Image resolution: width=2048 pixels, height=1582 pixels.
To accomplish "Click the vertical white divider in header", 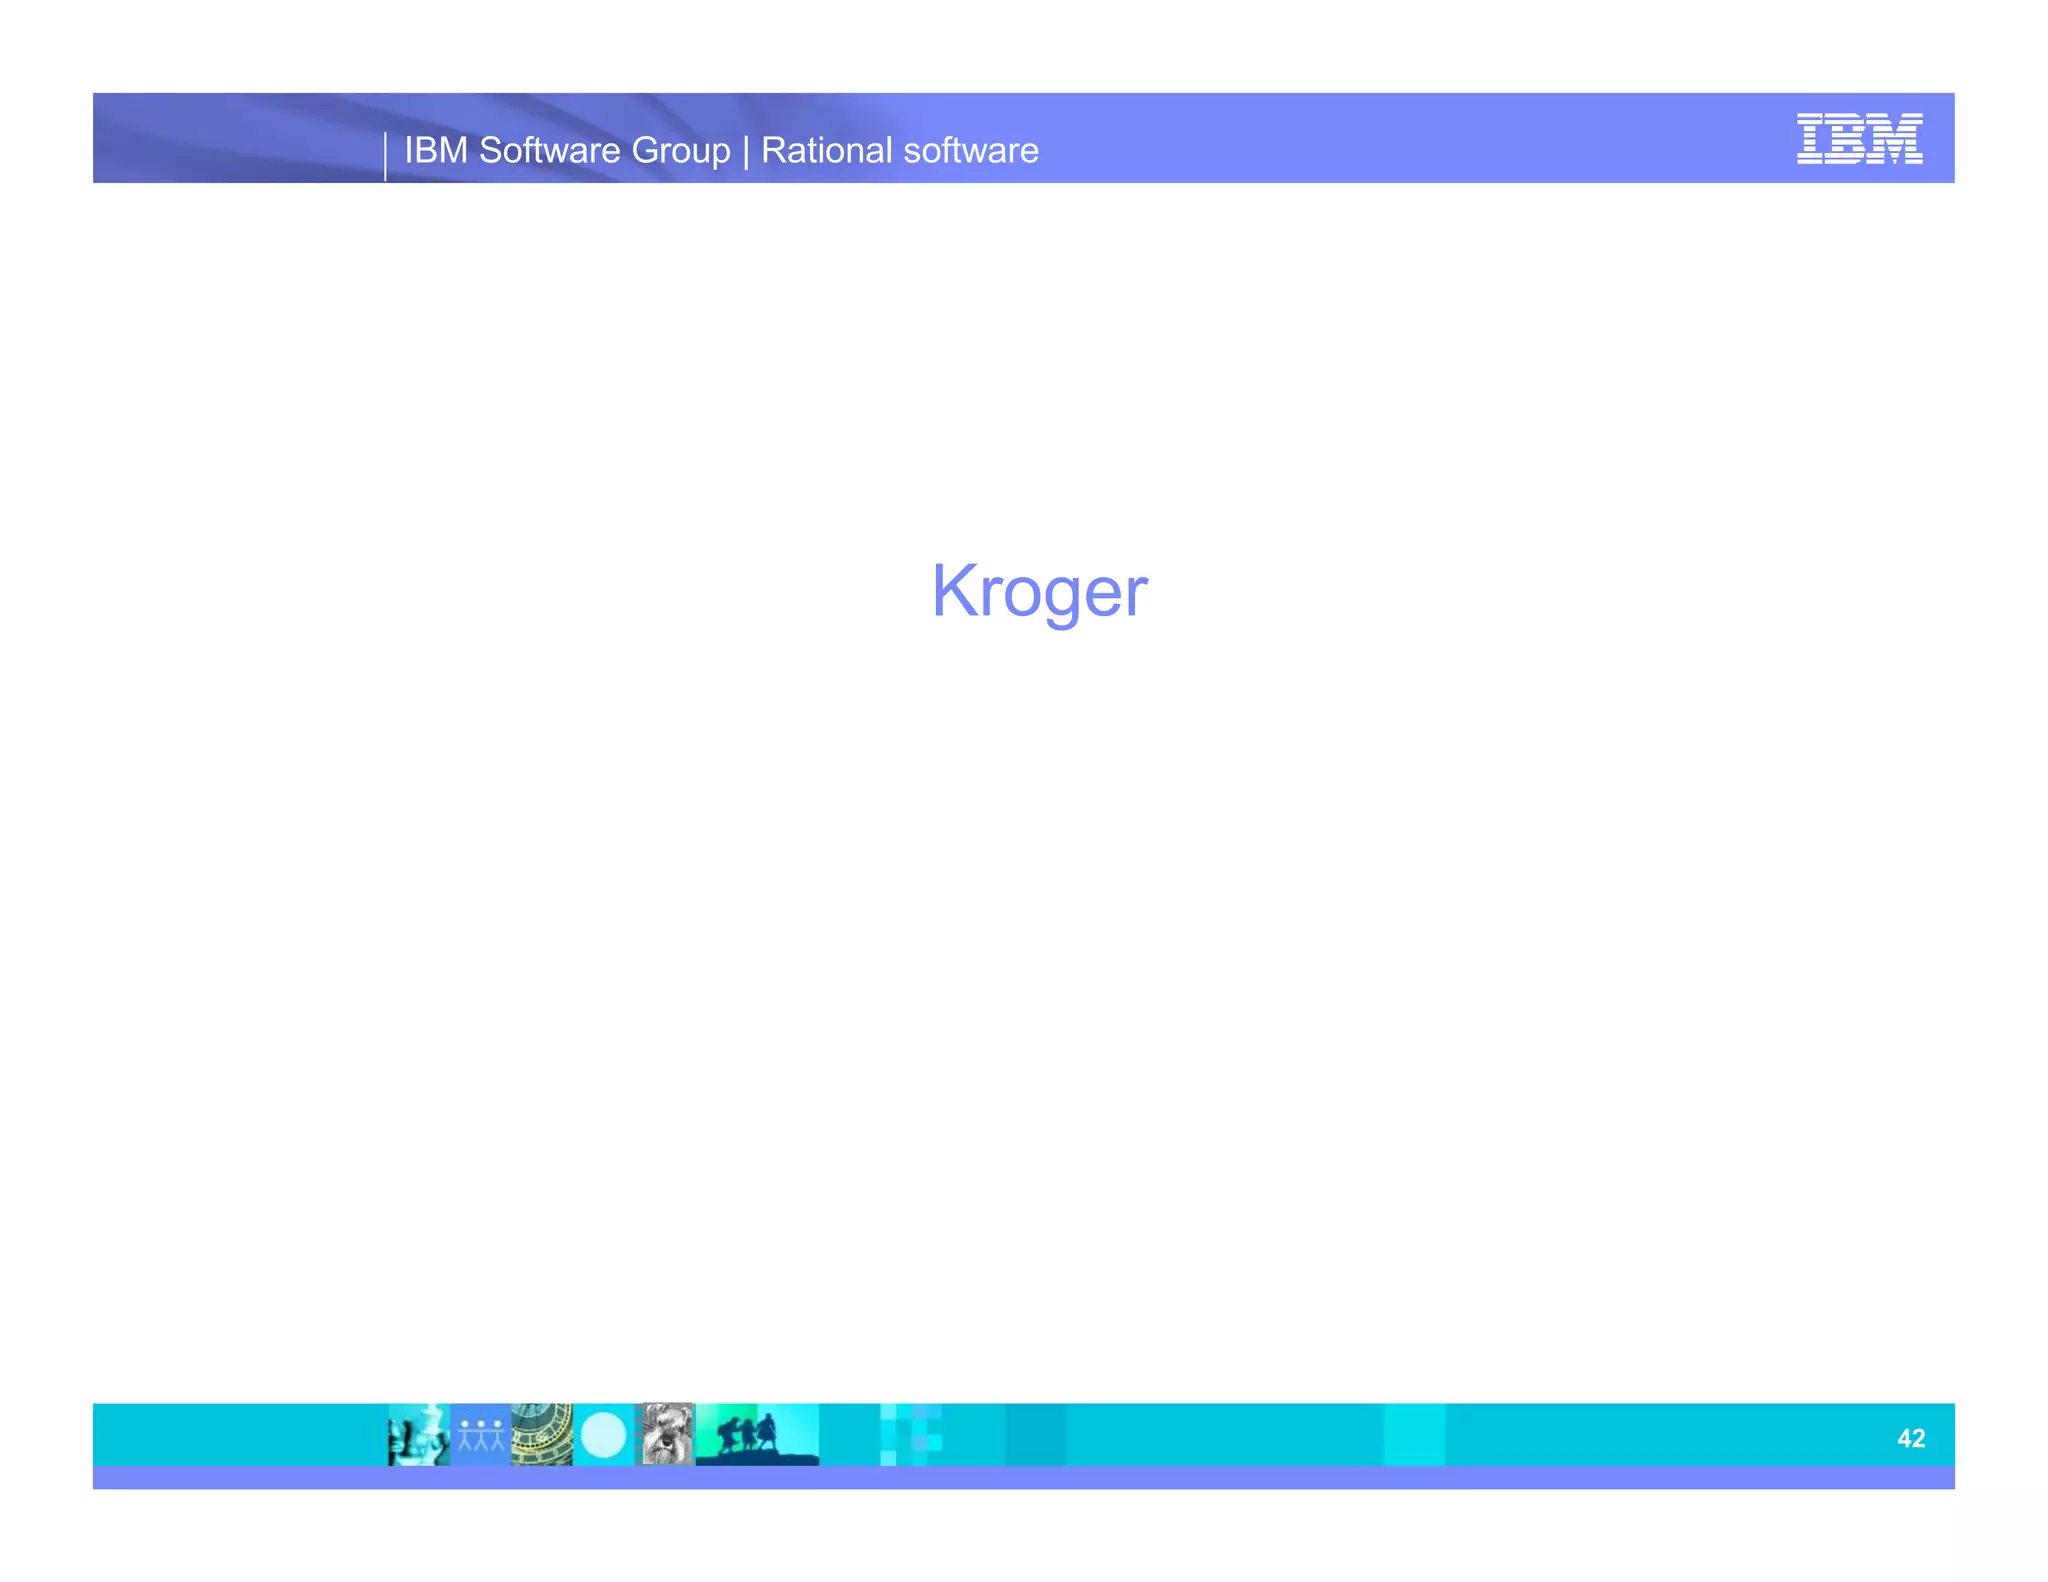I will pos(385,156).
